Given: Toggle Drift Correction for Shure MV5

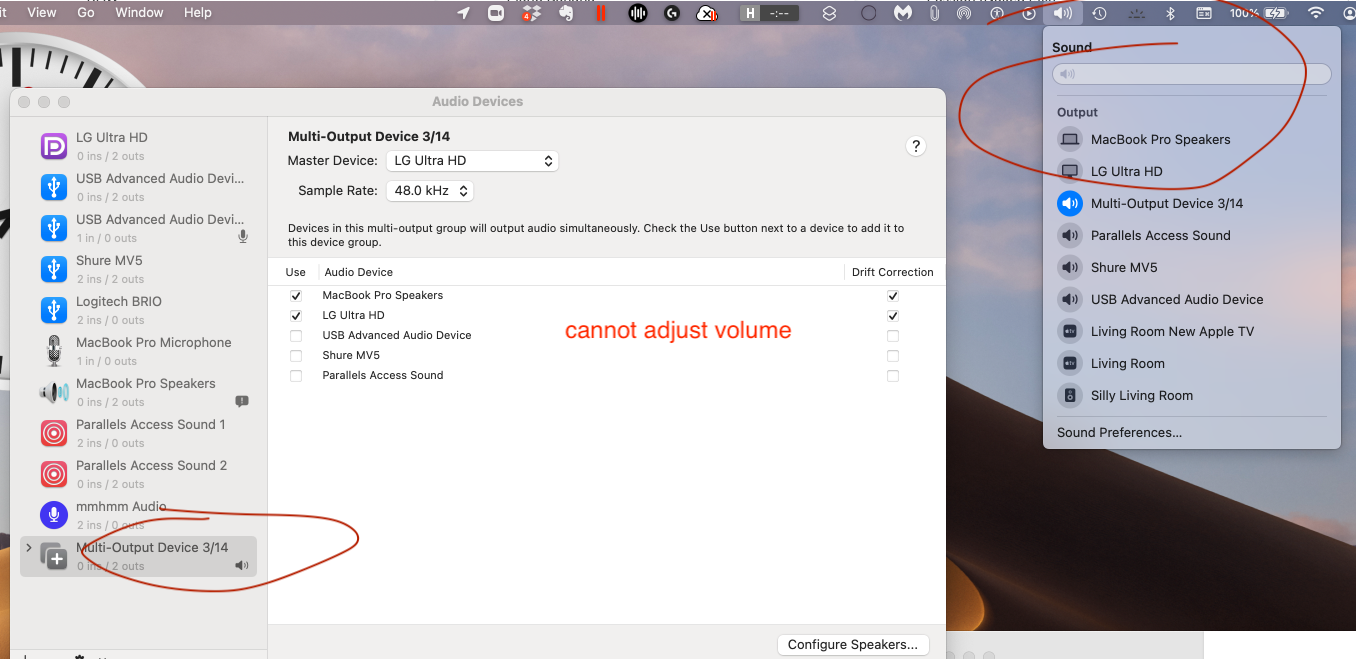Looking at the screenshot, I should pyautogui.click(x=893, y=356).
